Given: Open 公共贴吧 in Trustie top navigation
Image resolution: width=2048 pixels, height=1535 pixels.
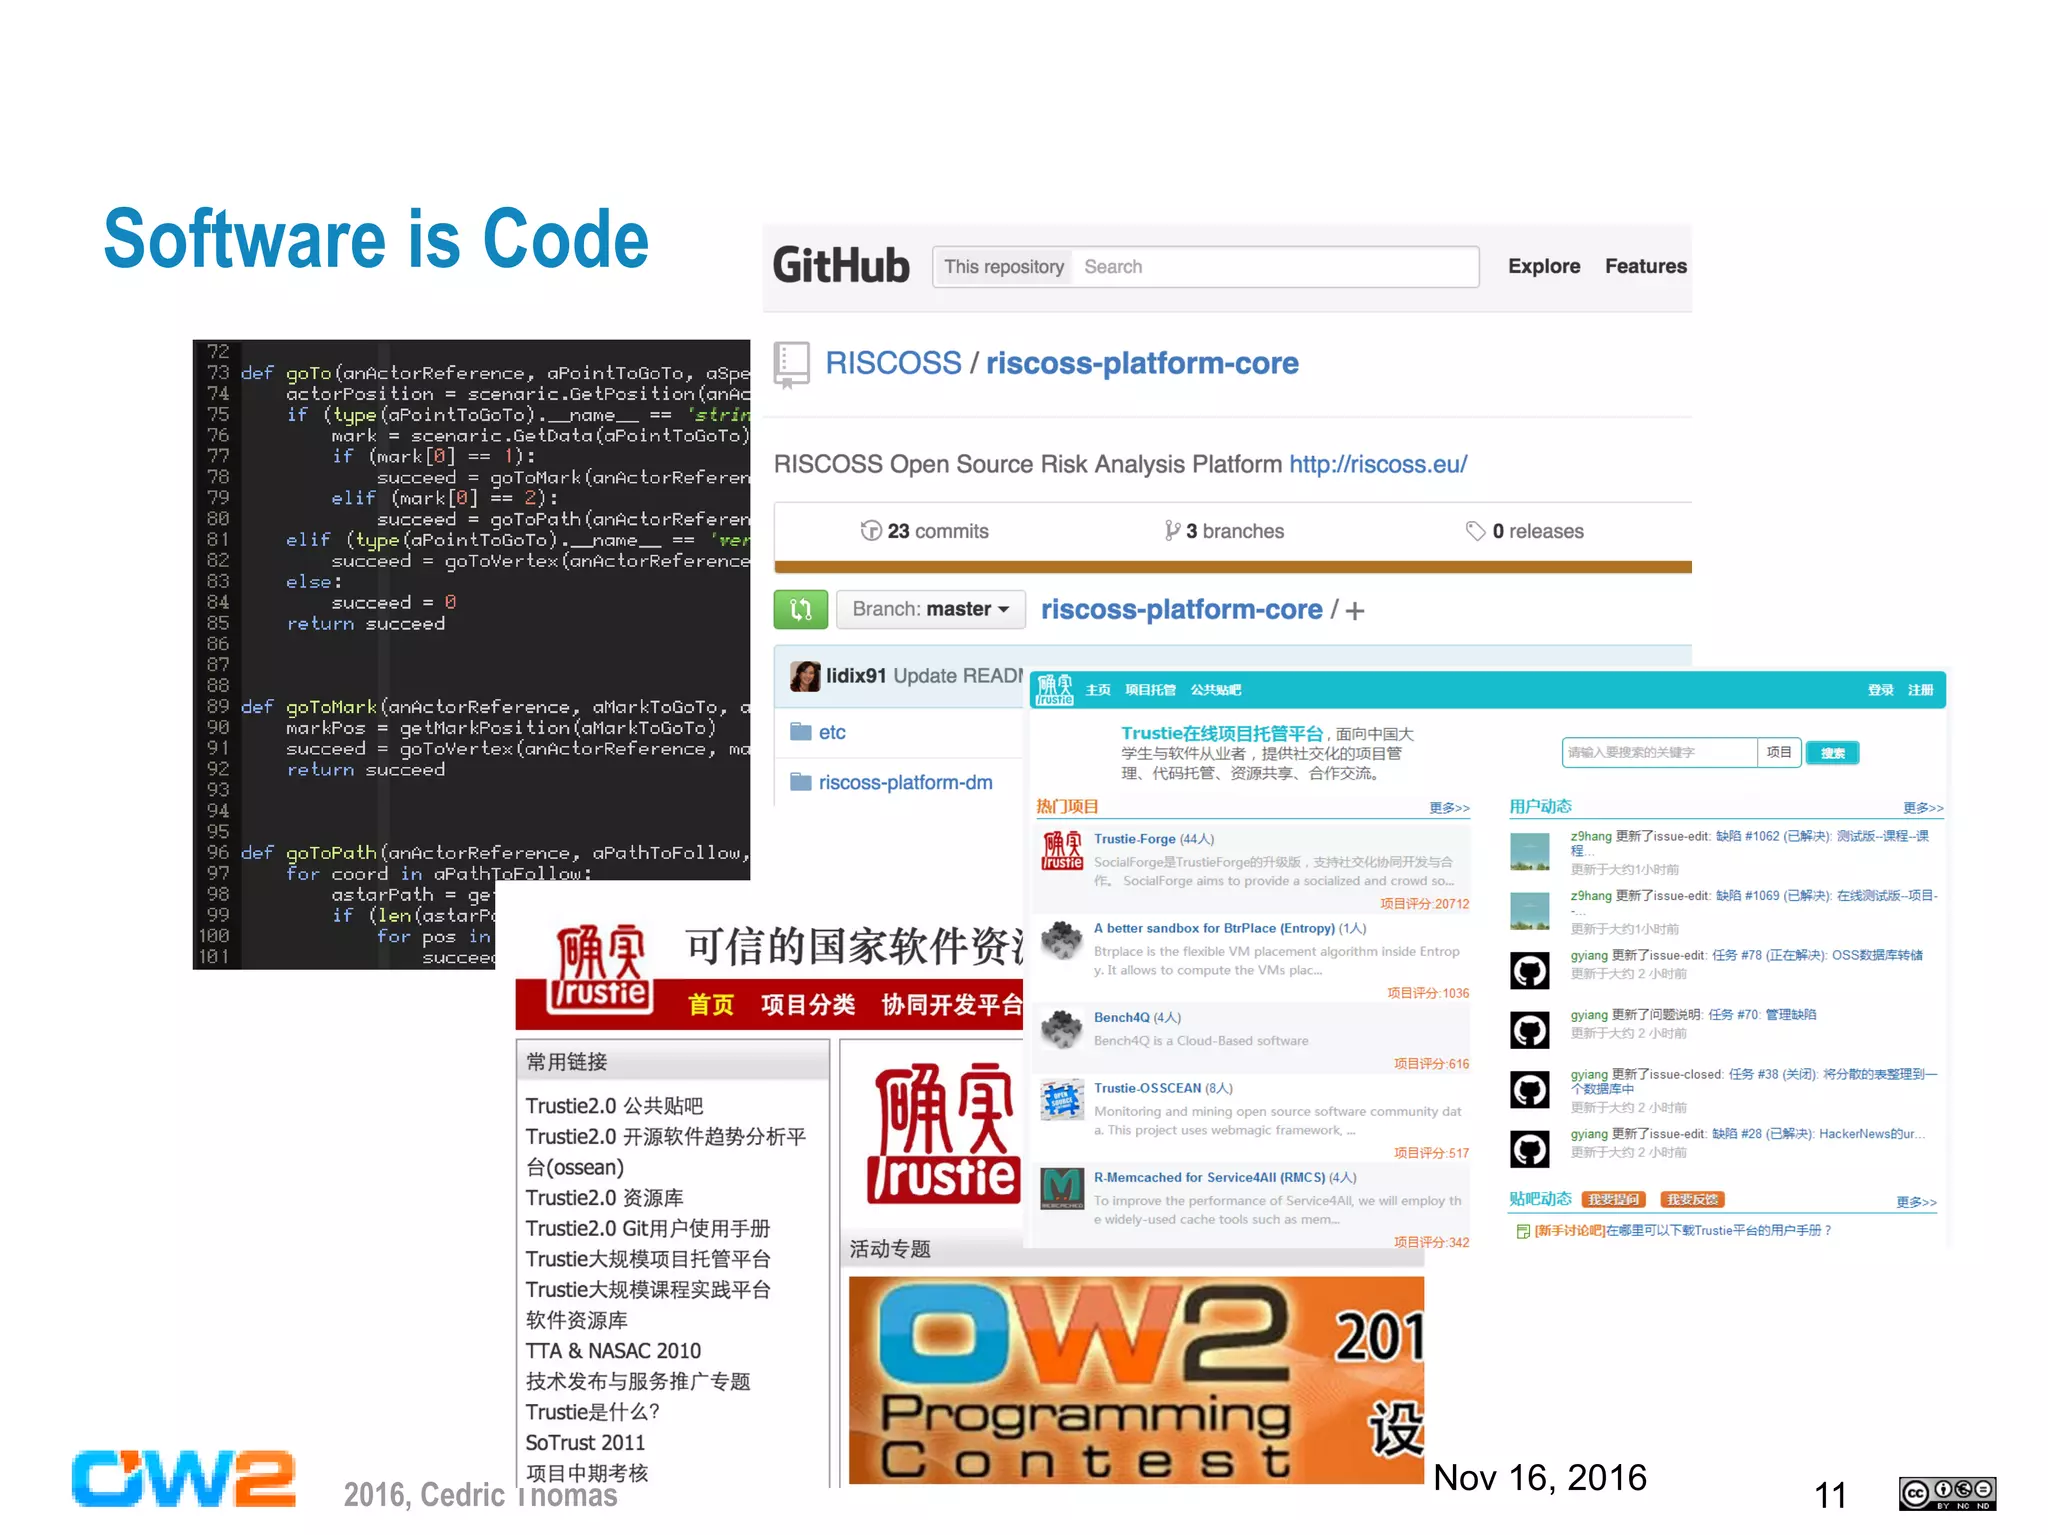Looking at the screenshot, I should tap(1215, 689).
